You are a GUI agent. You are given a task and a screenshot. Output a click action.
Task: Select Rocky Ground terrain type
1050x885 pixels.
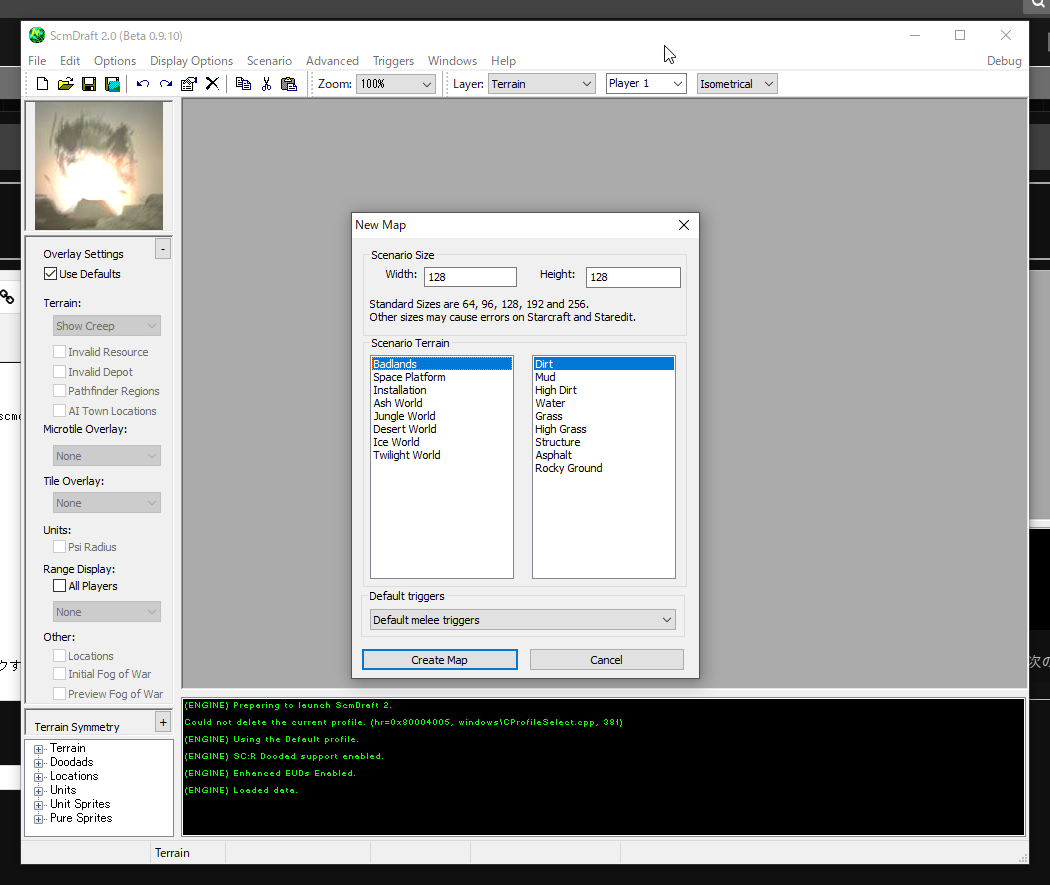point(604,469)
